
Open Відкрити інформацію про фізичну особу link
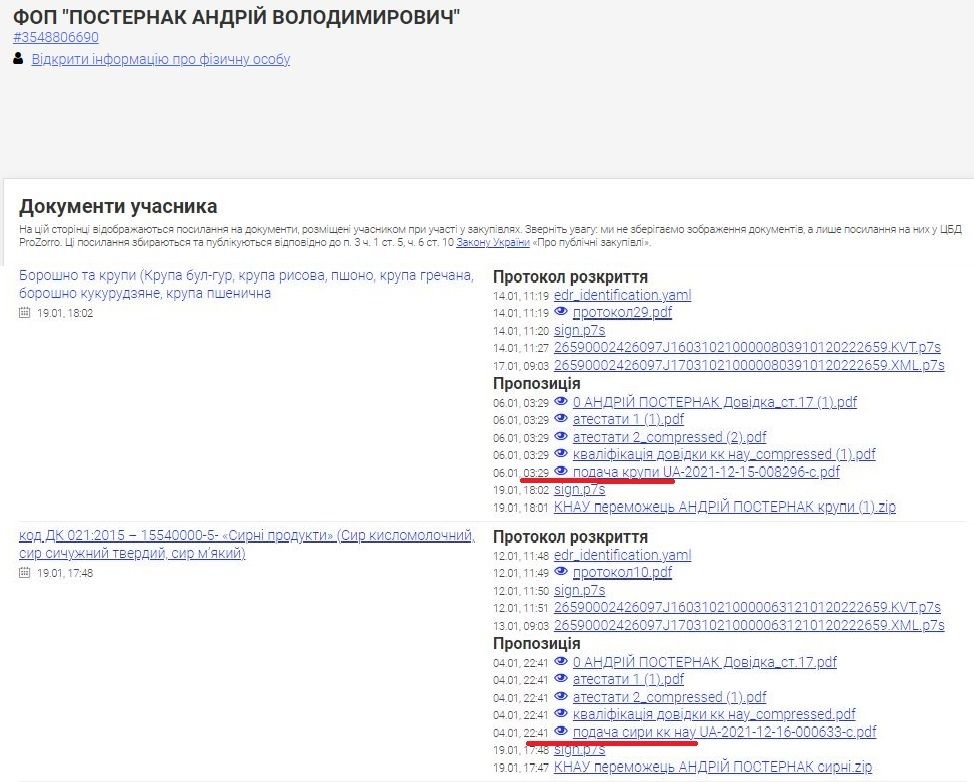160,59
